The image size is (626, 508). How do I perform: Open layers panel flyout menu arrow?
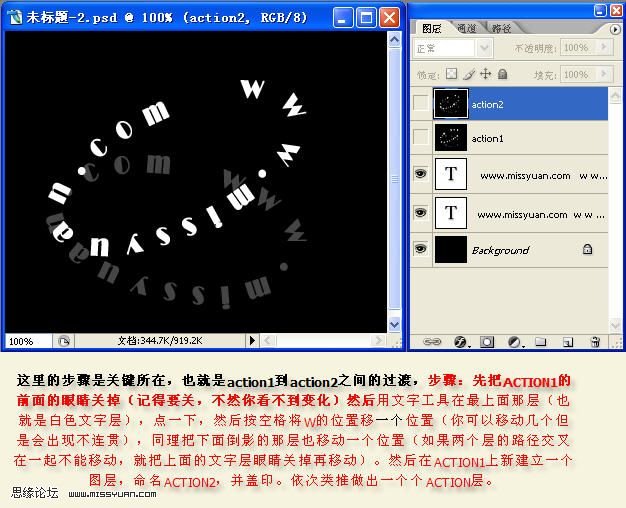coord(615,29)
